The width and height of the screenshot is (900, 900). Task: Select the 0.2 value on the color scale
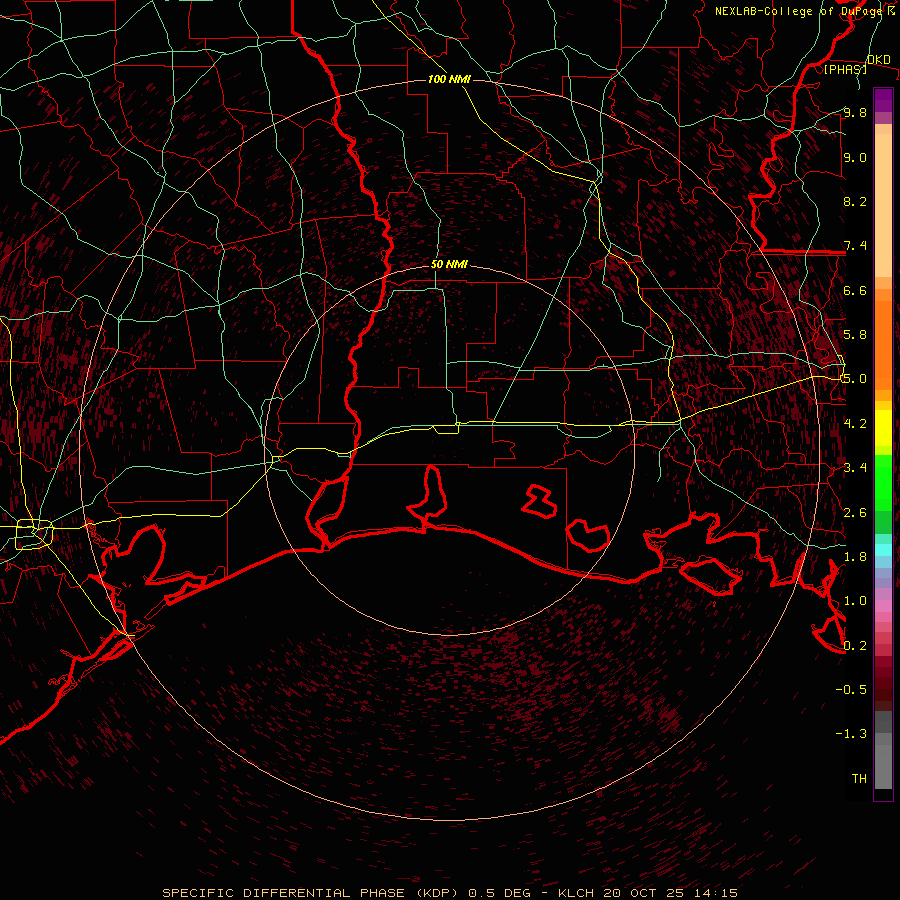pos(855,646)
